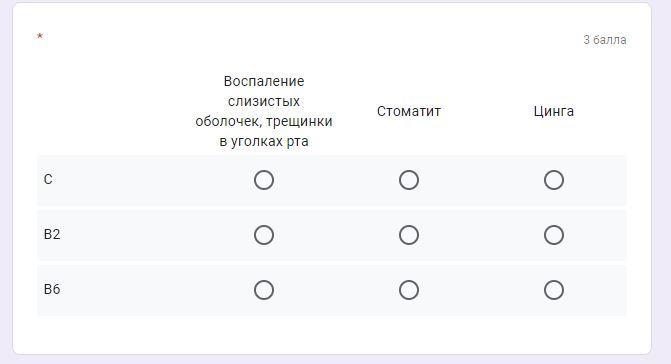The height and width of the screenshot is (364, 671).
Task: Click the shaded B2 row background
Action: 332,235
